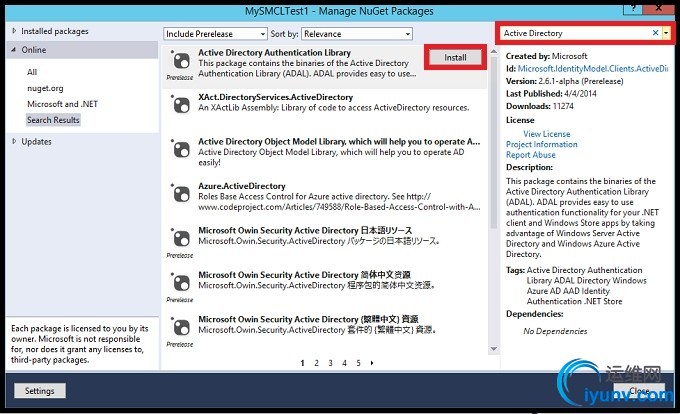
Task: Select the XAct.DirectoryServices.ActiveDirectory package title
Action: 275,97
